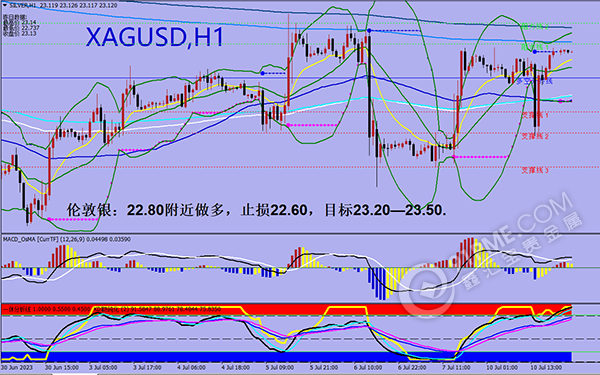Click the blue oversold band in bottom indicator
600x375 pixels.
click(286, 356)
